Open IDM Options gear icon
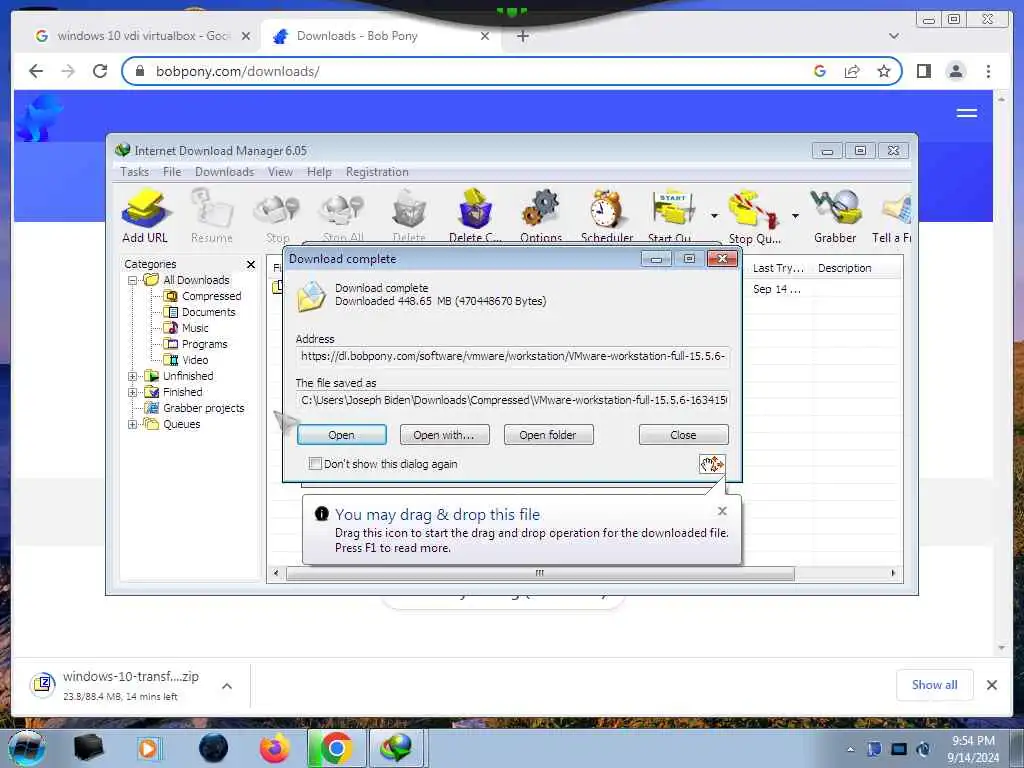This screenshot has width=1024, height=768. point(541,216)
